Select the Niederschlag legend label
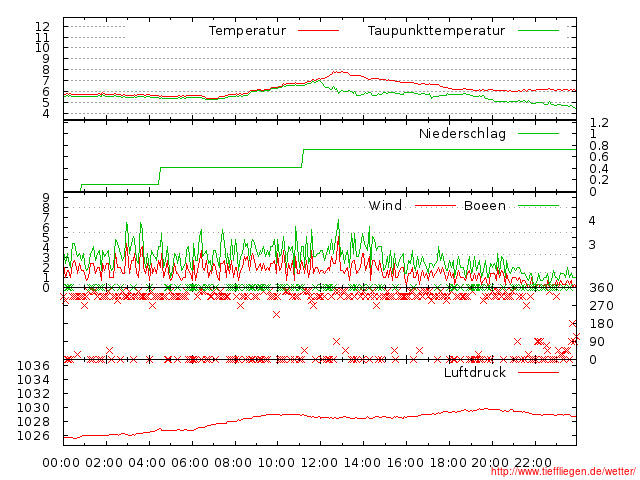This screenshot has height=480, width=640. click(462, 133)
